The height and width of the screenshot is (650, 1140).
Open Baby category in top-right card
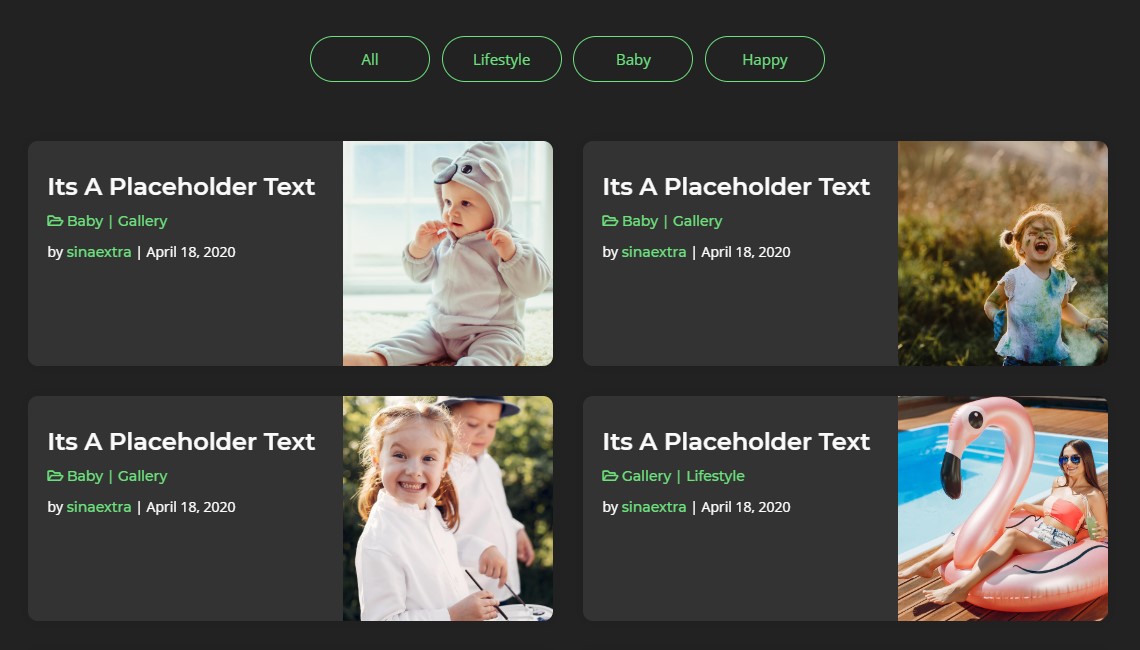pos(640,221)
